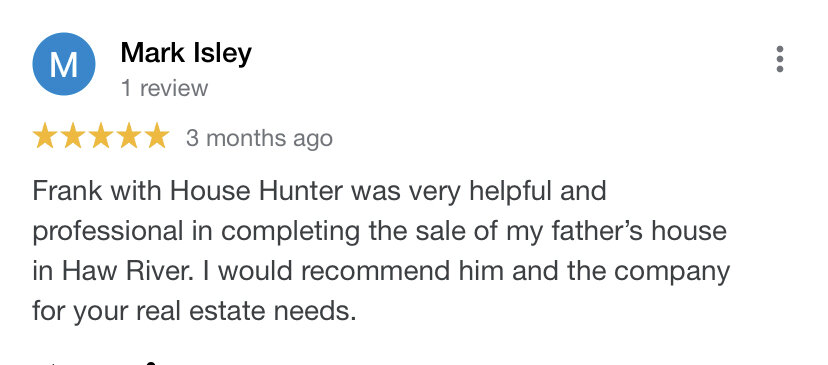This screenshot has height=365, width=828.
Task: Click the '3 months ago' timestamp
Action: point(259,138)
